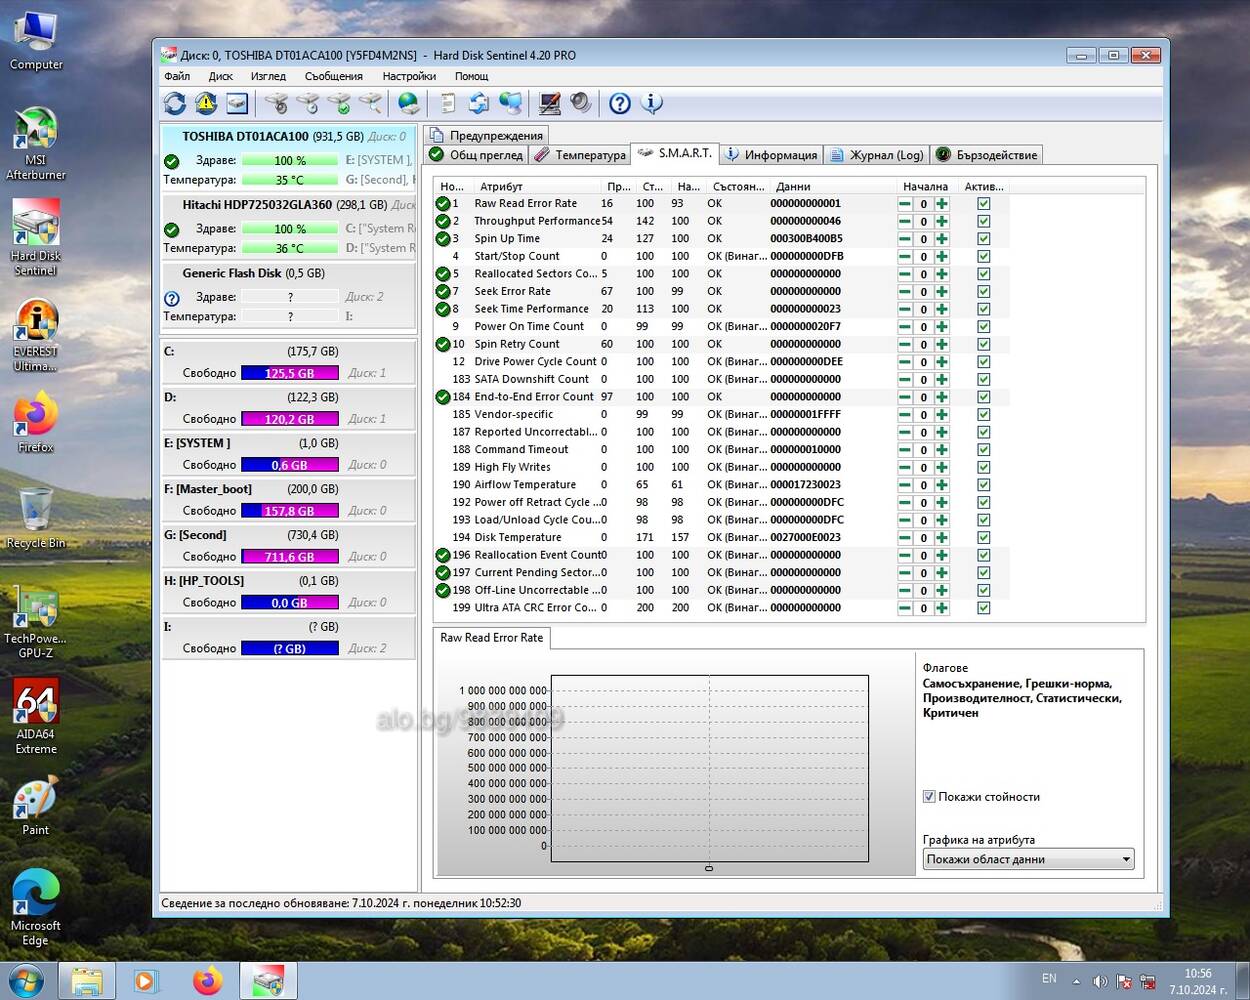Switch to the Температура tab
The image size is (1250, 1000).
point(580,155)
